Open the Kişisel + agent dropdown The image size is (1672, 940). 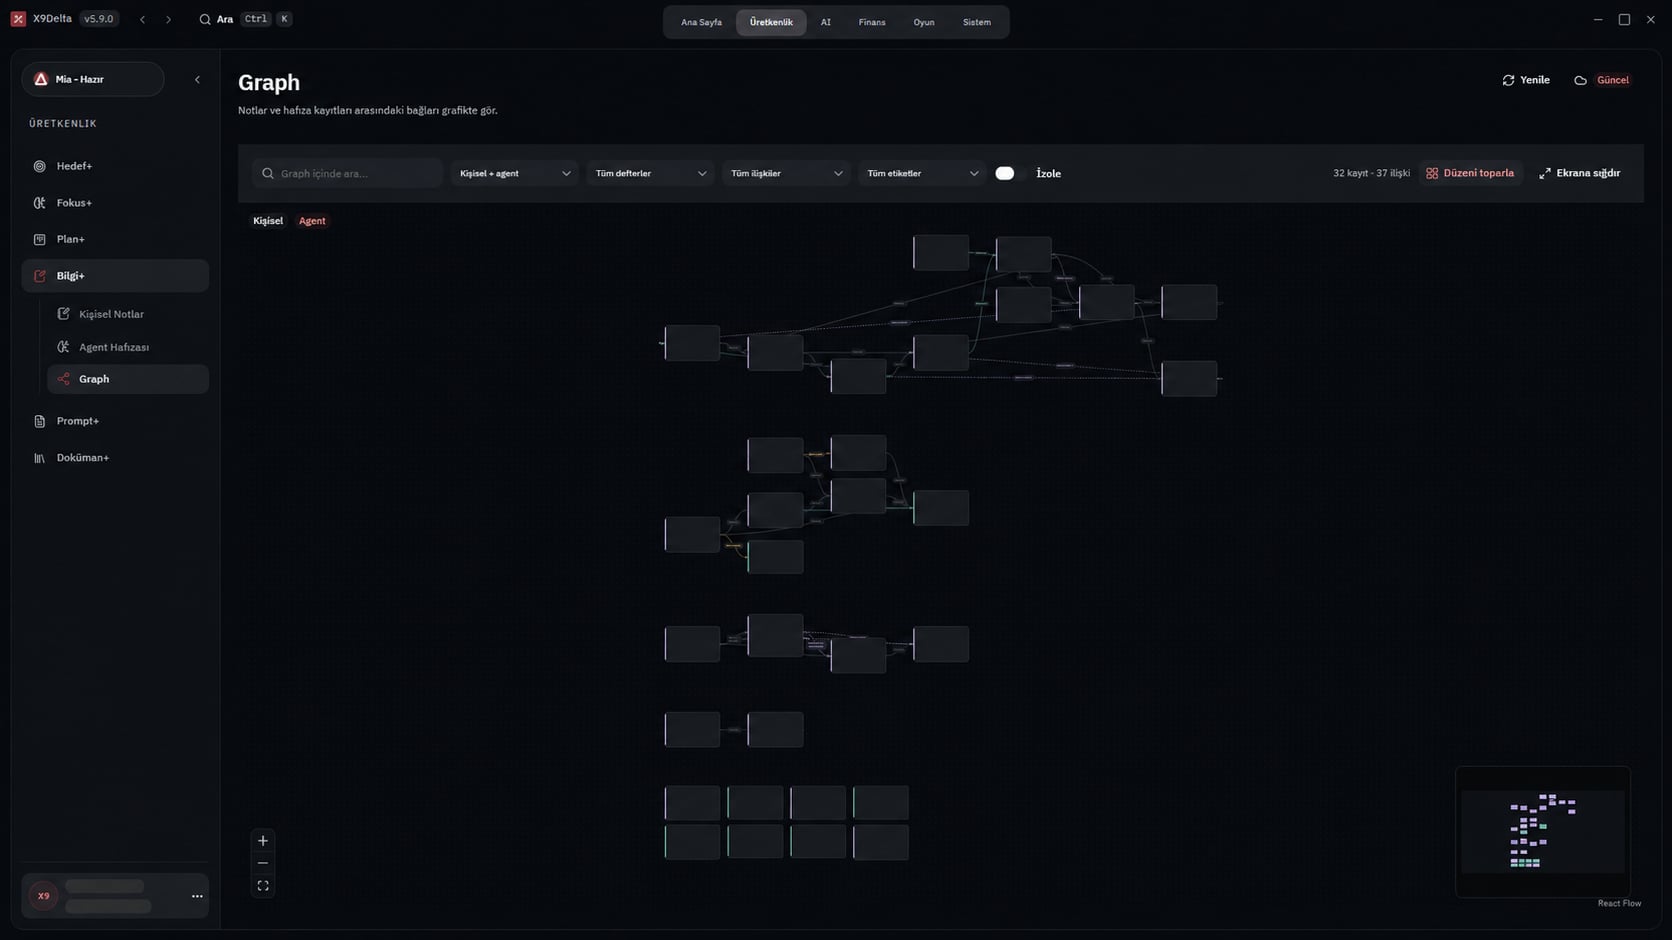pyautogui.click(x=514, y=173)
